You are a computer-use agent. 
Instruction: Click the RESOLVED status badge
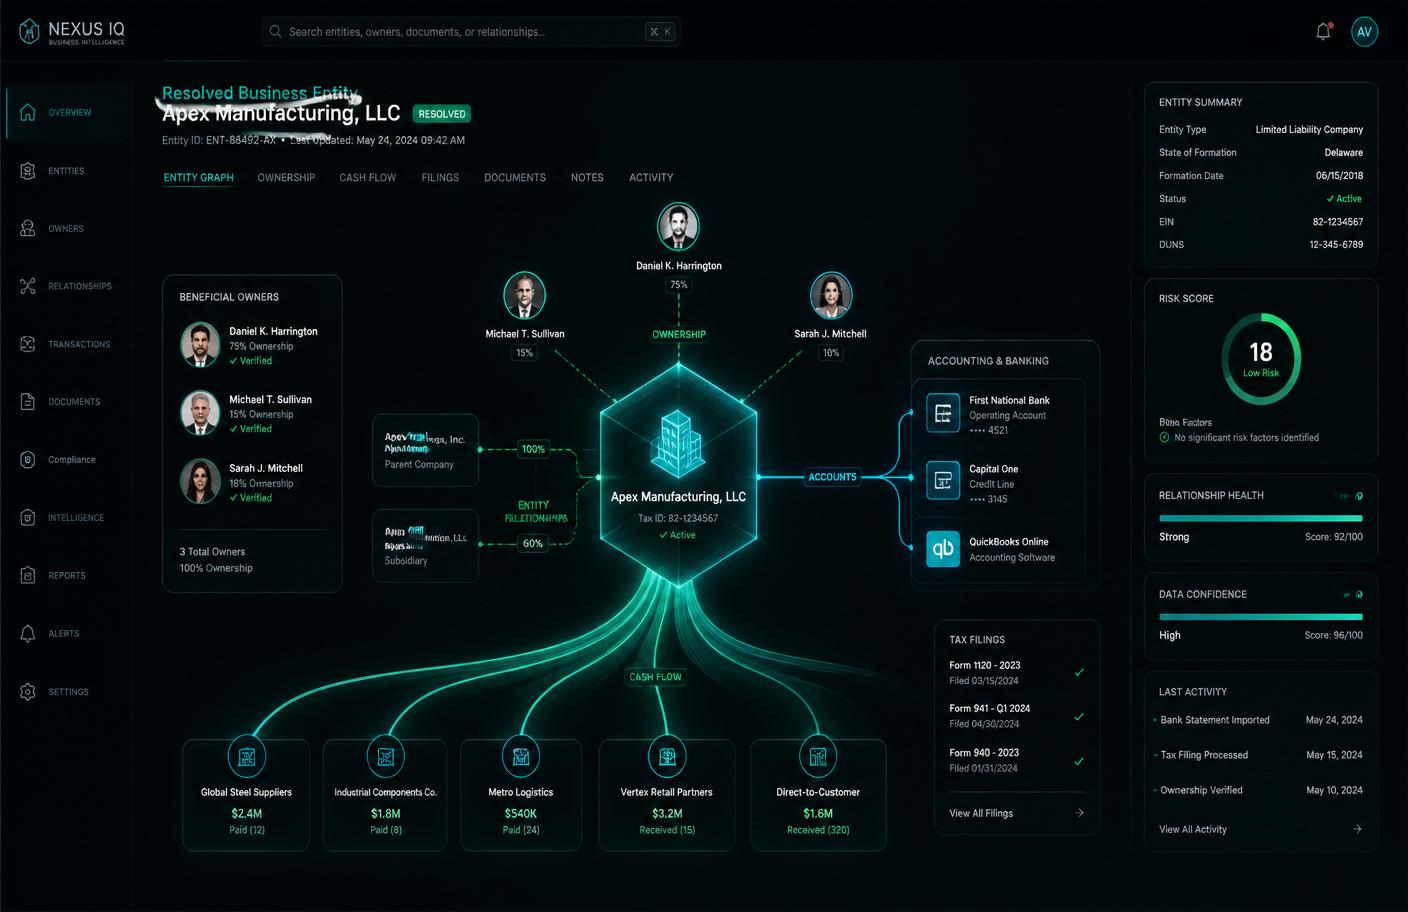442,114
